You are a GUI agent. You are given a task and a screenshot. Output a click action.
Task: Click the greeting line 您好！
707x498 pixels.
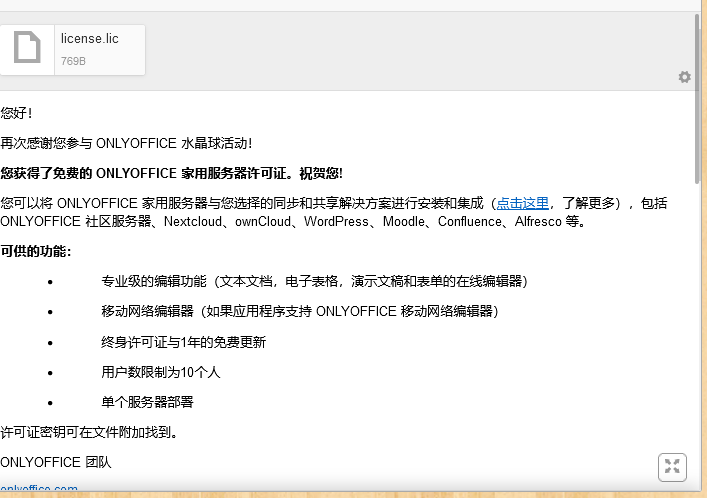pyautogui.click(x=17, y=114)
